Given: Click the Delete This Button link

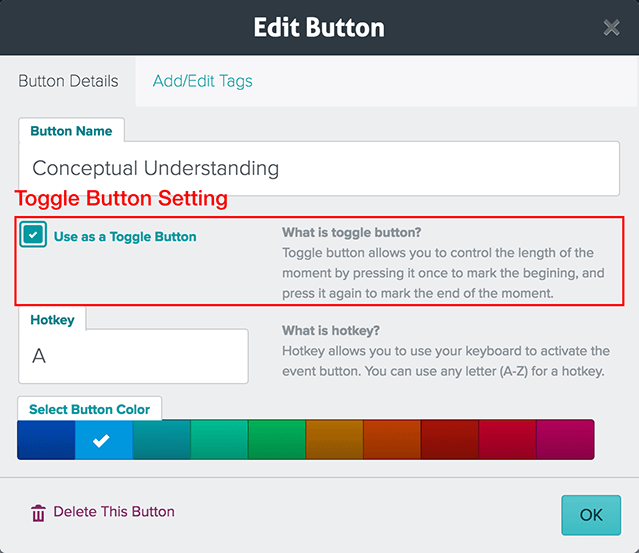Looking at the screenshot, I should pyautogui.click(x=114, y=512).
